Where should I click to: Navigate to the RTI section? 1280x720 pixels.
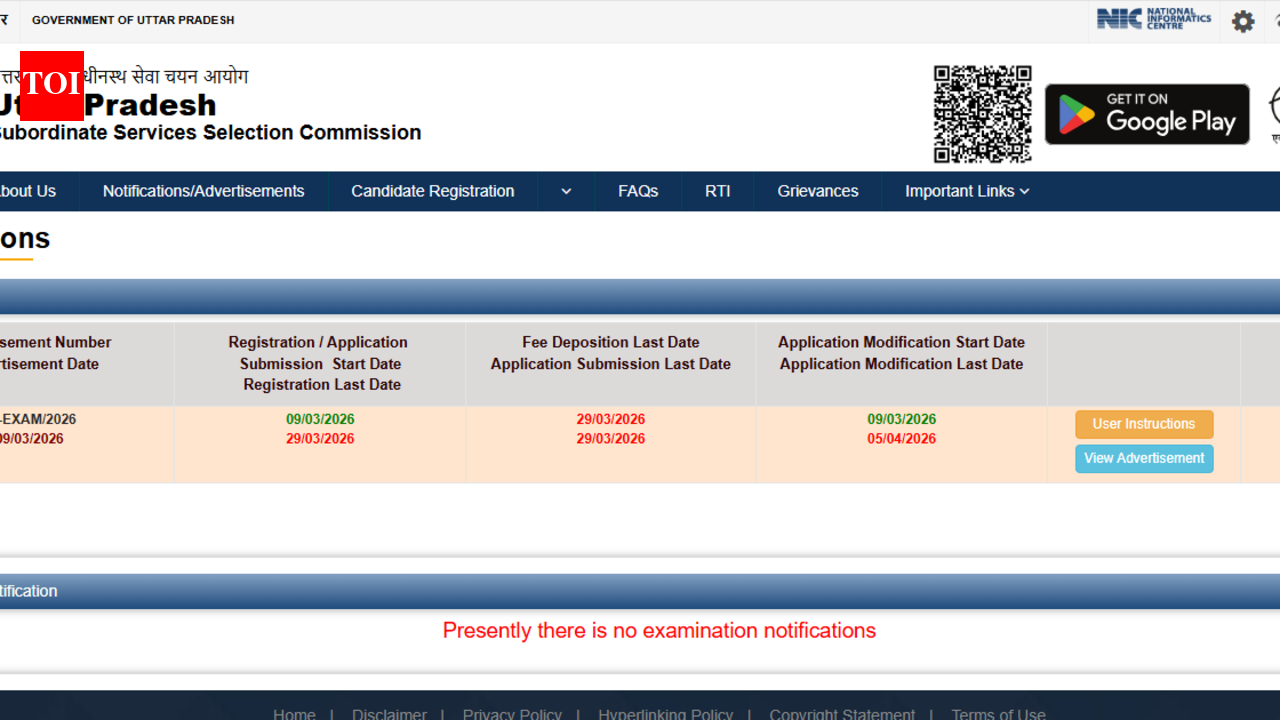click(717, 191)
